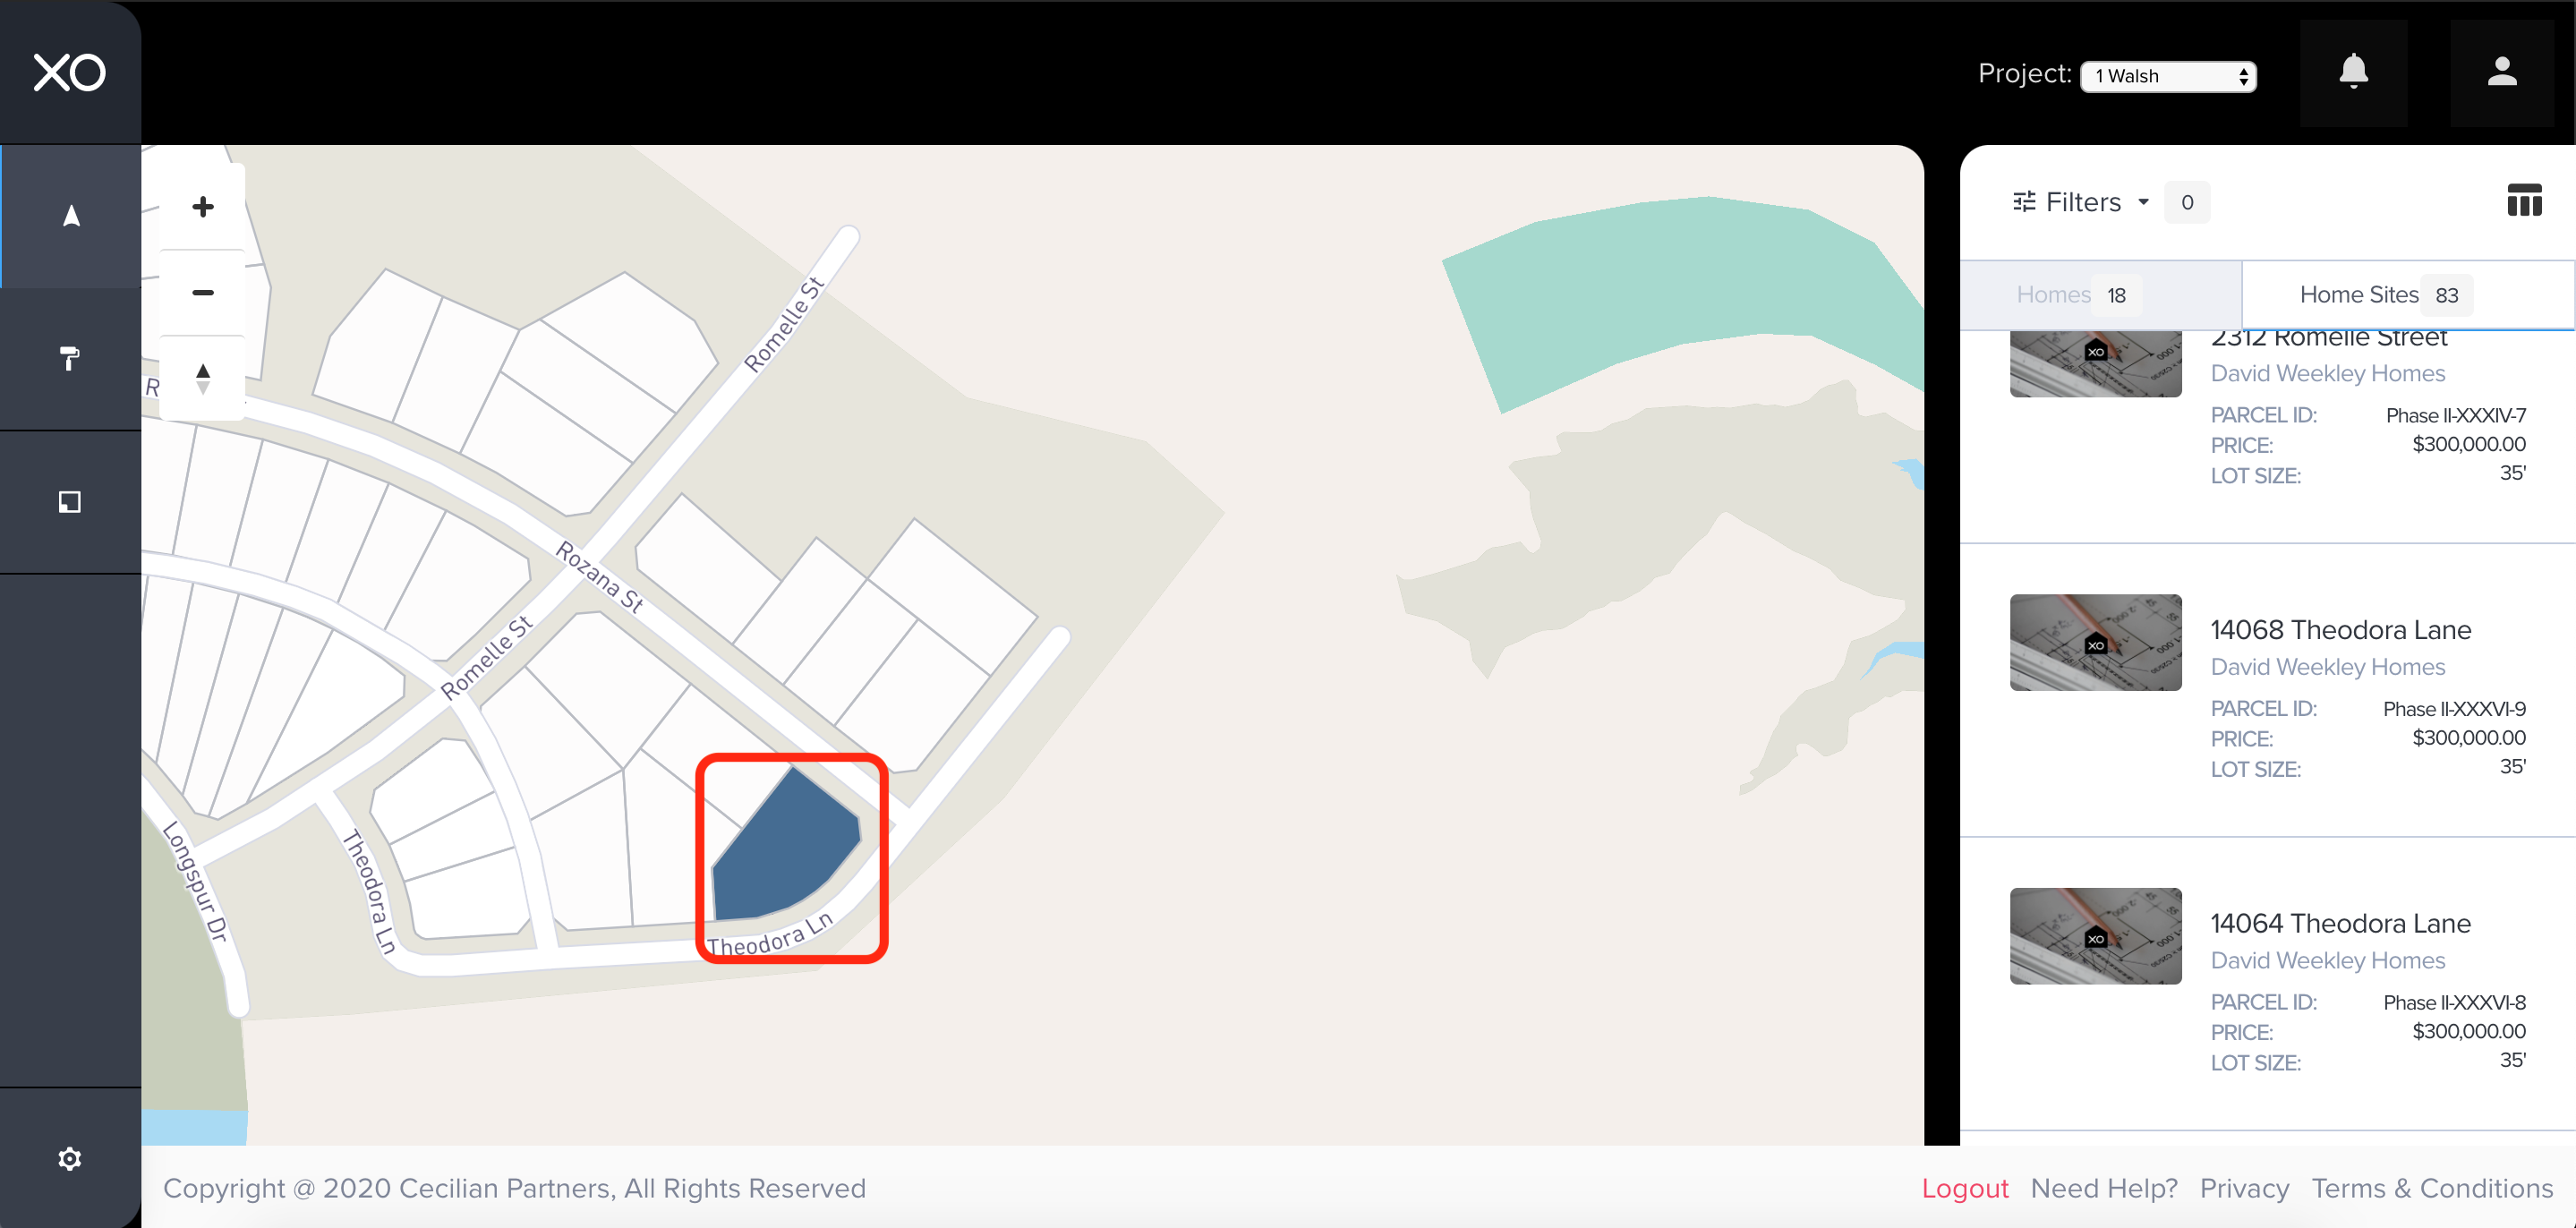Switch to table columns view icon
Image resolution: width=2576 pixels, height=1228 pixels.
2524,201
